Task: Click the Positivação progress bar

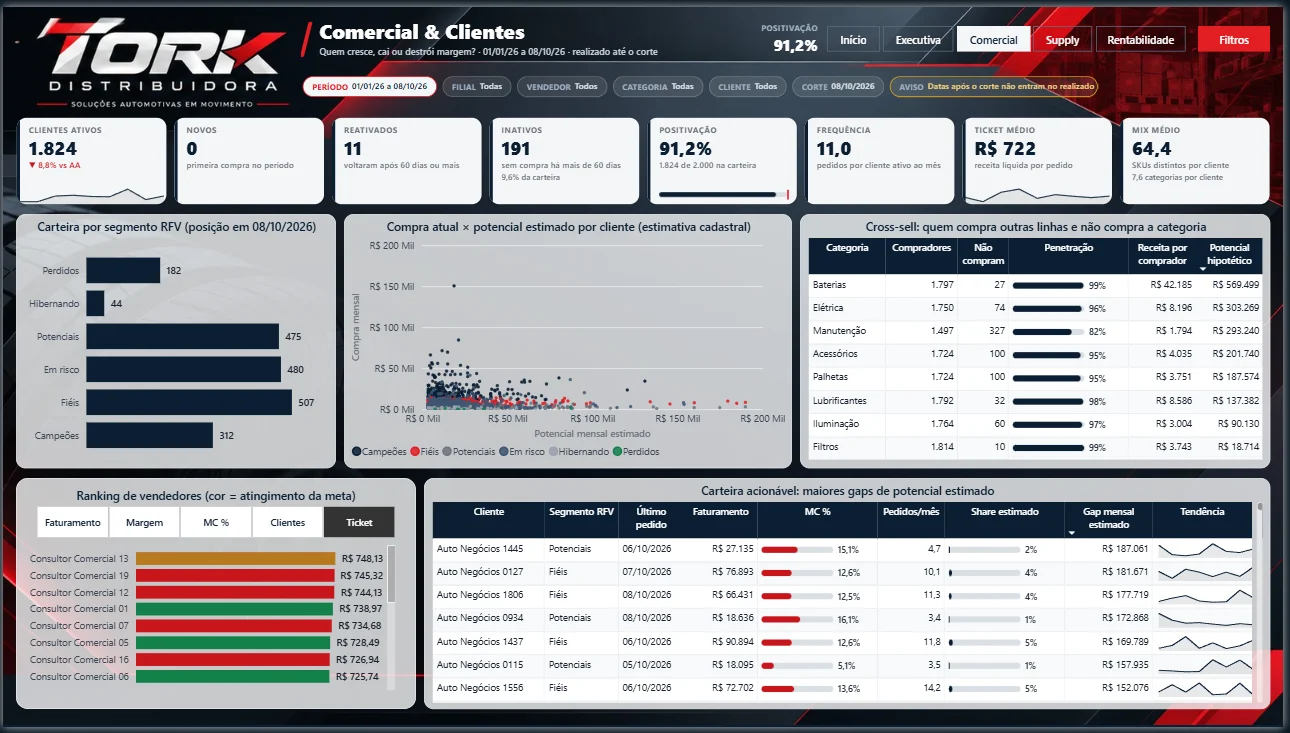Action: (724, 194)
